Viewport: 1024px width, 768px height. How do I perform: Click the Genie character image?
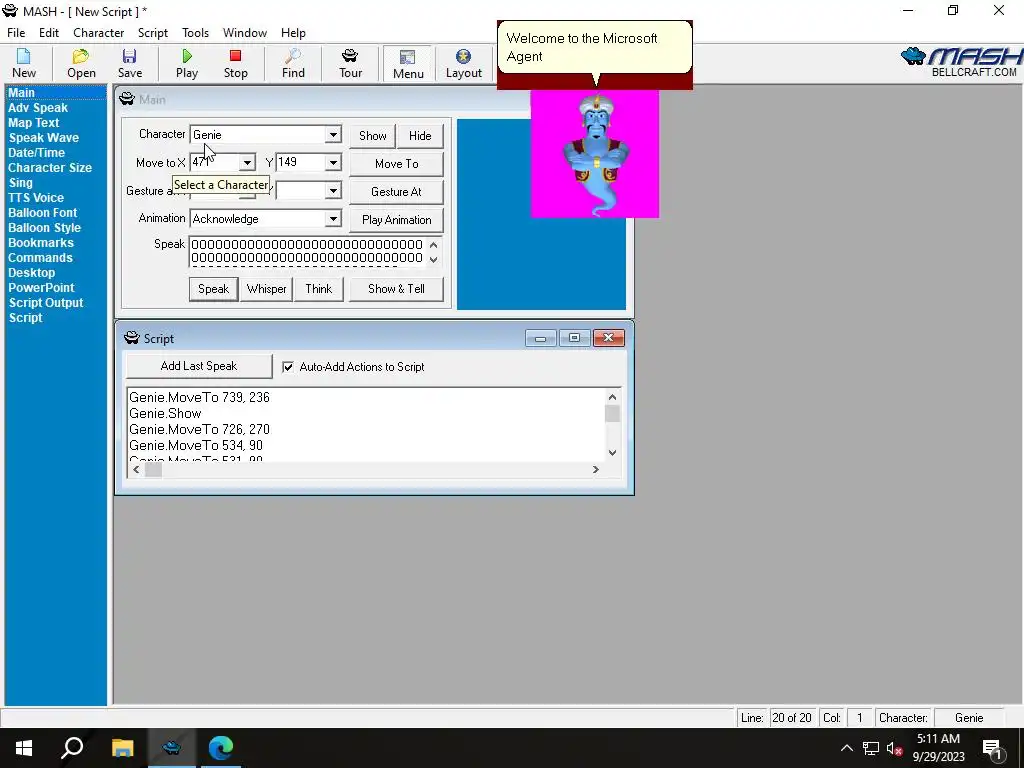(x=595, y=155)
